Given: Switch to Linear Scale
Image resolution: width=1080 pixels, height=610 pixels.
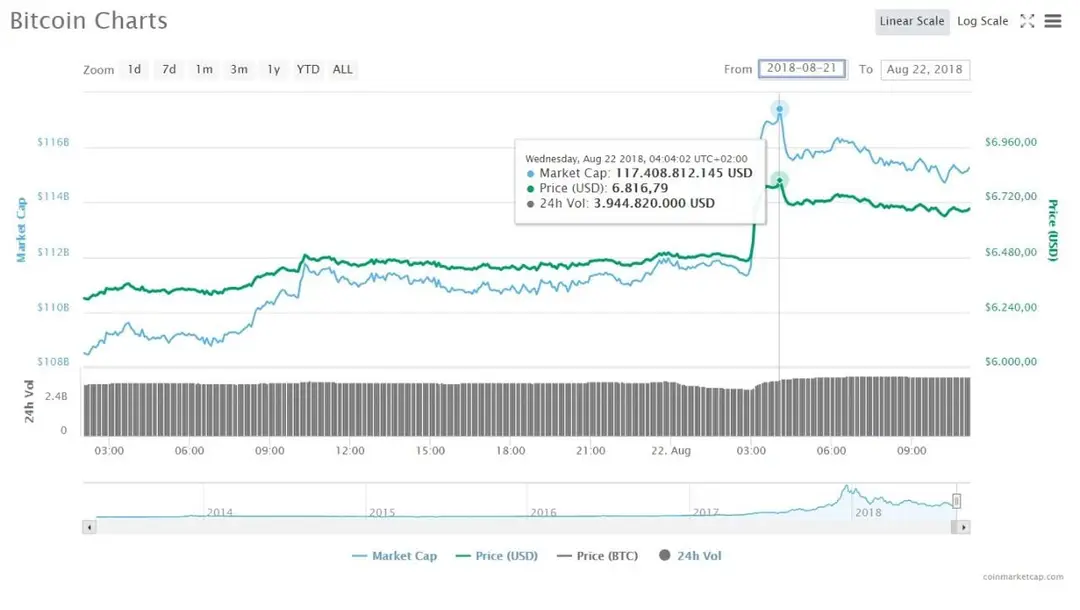Looking at the screenshot, I should coord(912,21).
